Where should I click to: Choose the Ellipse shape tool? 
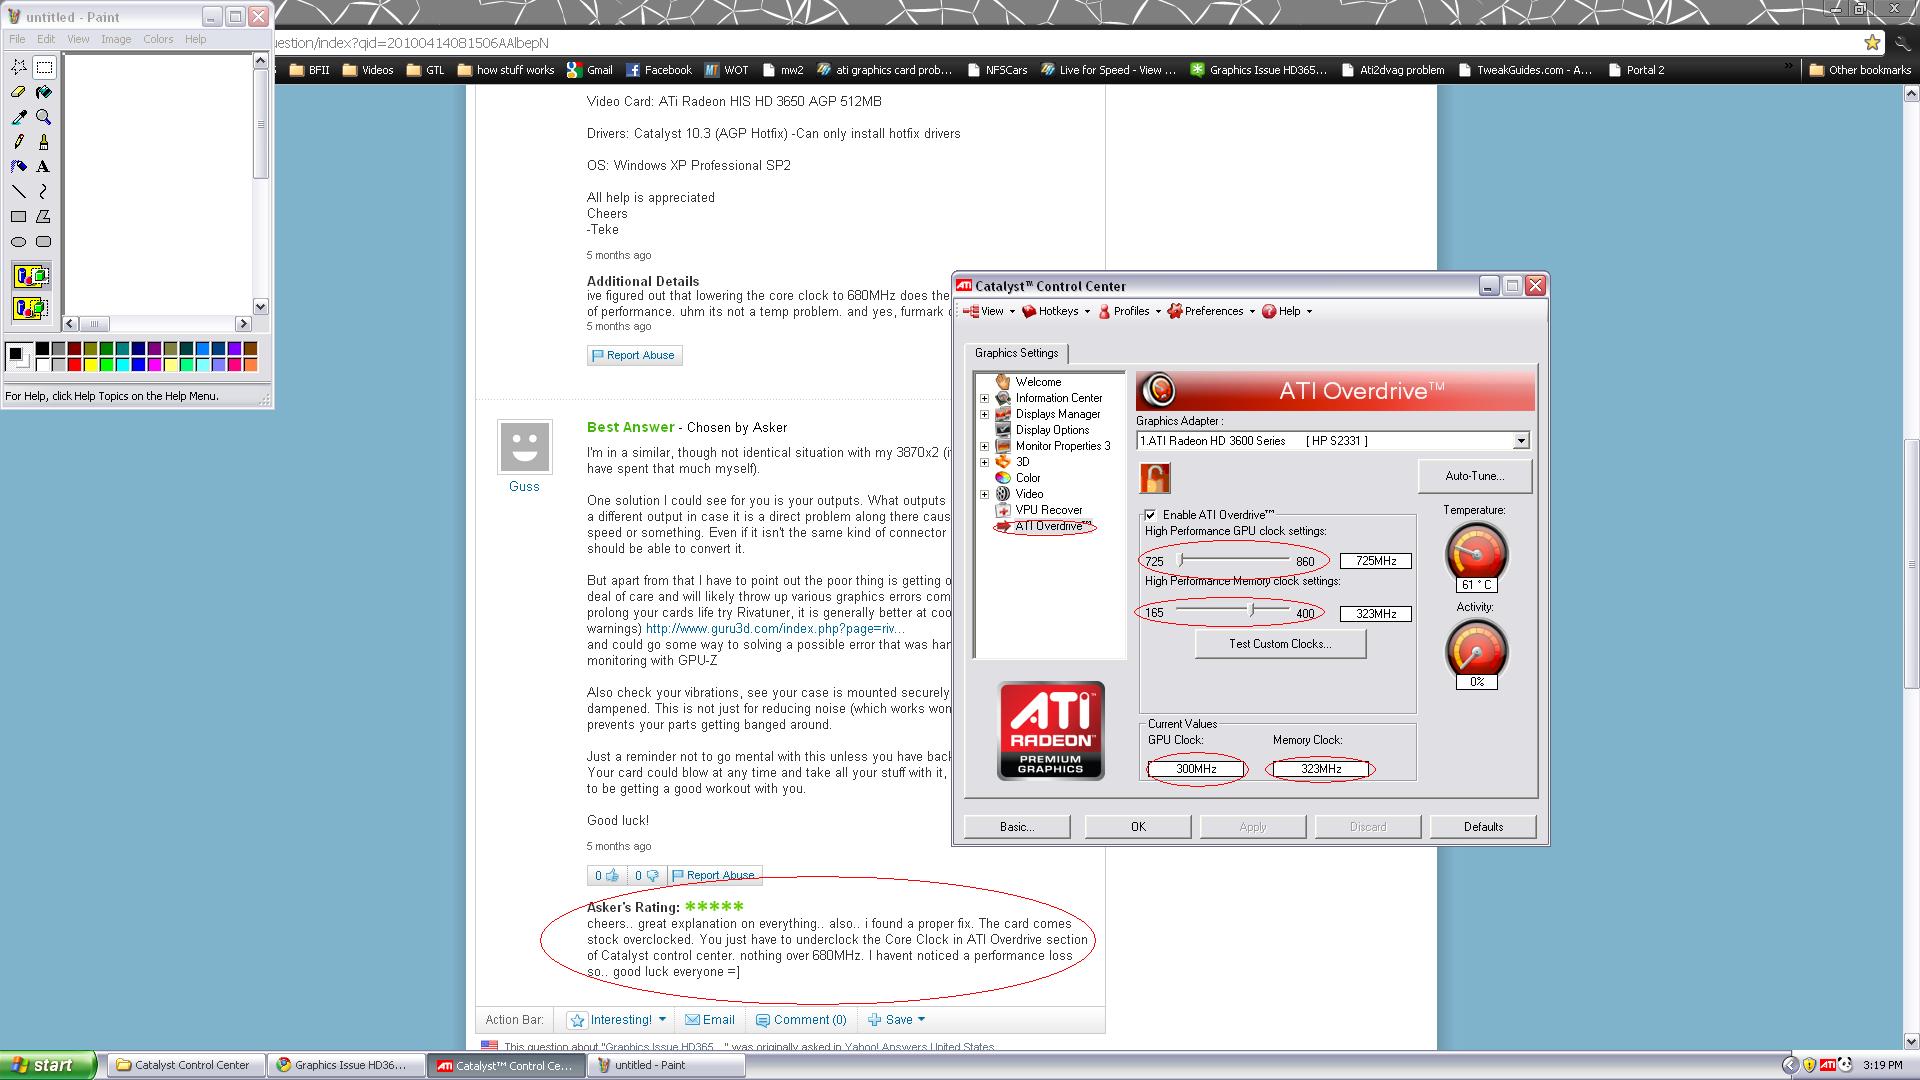pyautogui.click(x=18, y=242)
